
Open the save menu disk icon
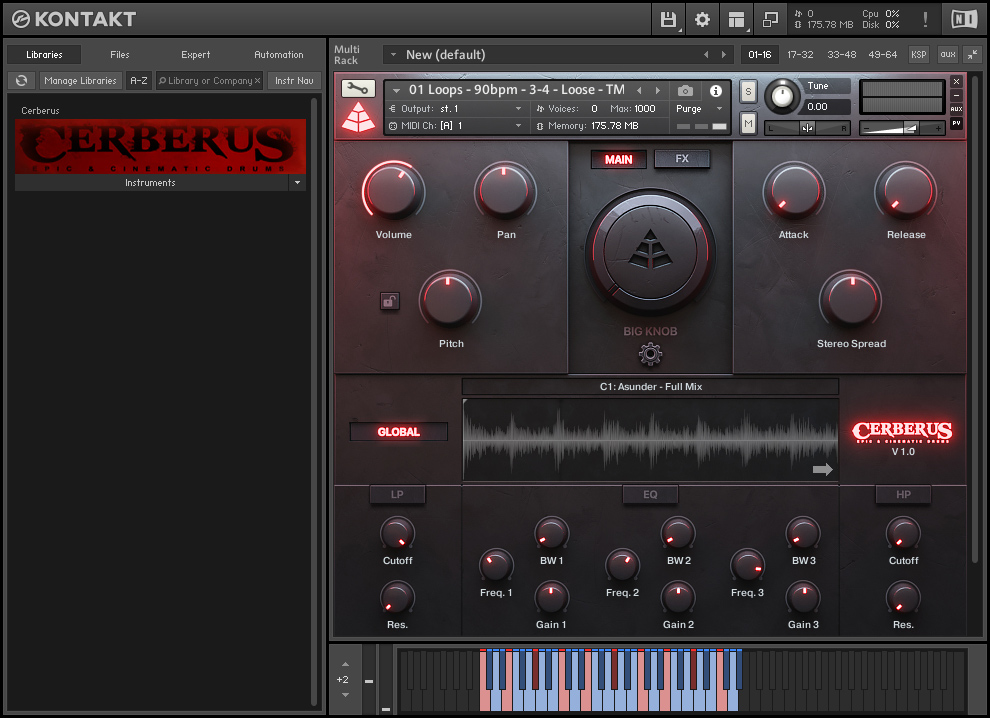tap(668, 20)
